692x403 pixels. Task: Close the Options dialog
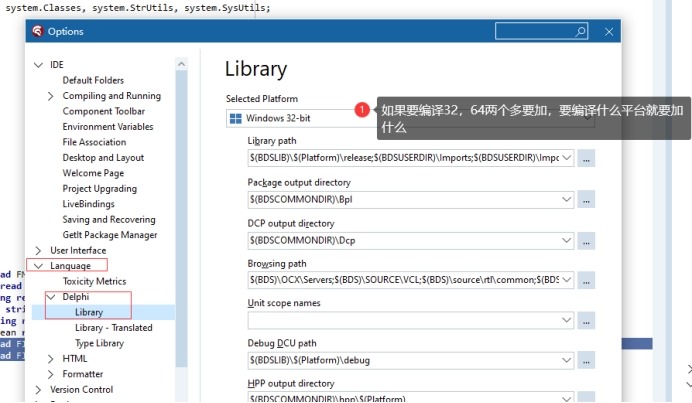(609, 32)
